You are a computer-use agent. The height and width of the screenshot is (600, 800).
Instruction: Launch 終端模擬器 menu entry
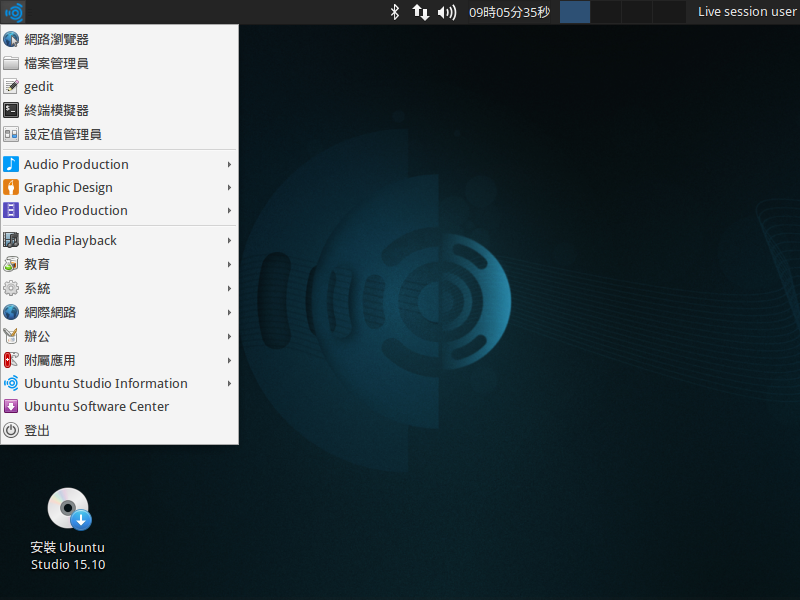point(119,110)
